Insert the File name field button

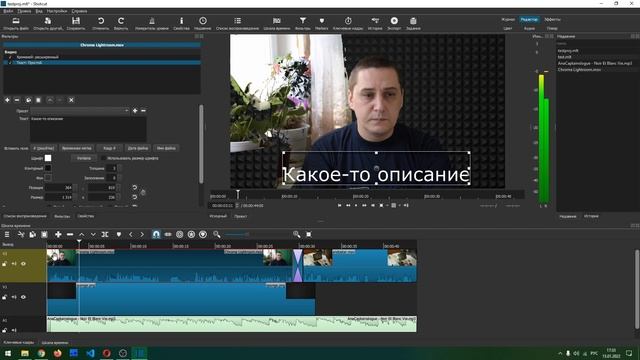pos(166,148)
